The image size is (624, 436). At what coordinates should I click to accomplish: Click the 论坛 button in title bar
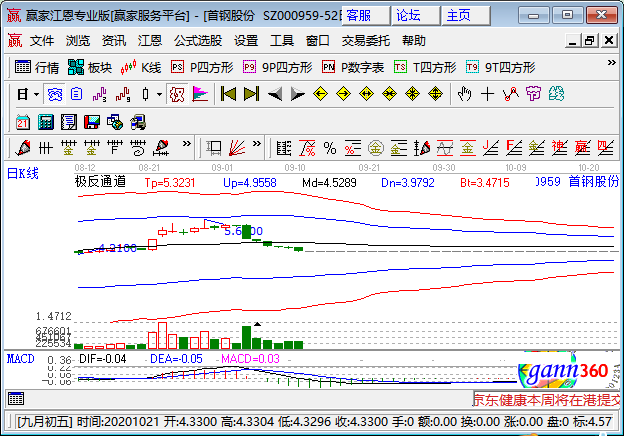[x=415, y=16]
